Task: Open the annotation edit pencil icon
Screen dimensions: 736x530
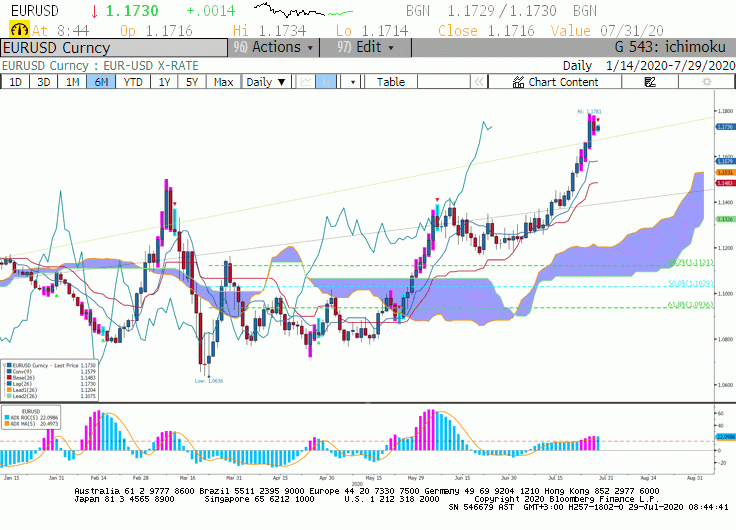Action: click(650, 82)
